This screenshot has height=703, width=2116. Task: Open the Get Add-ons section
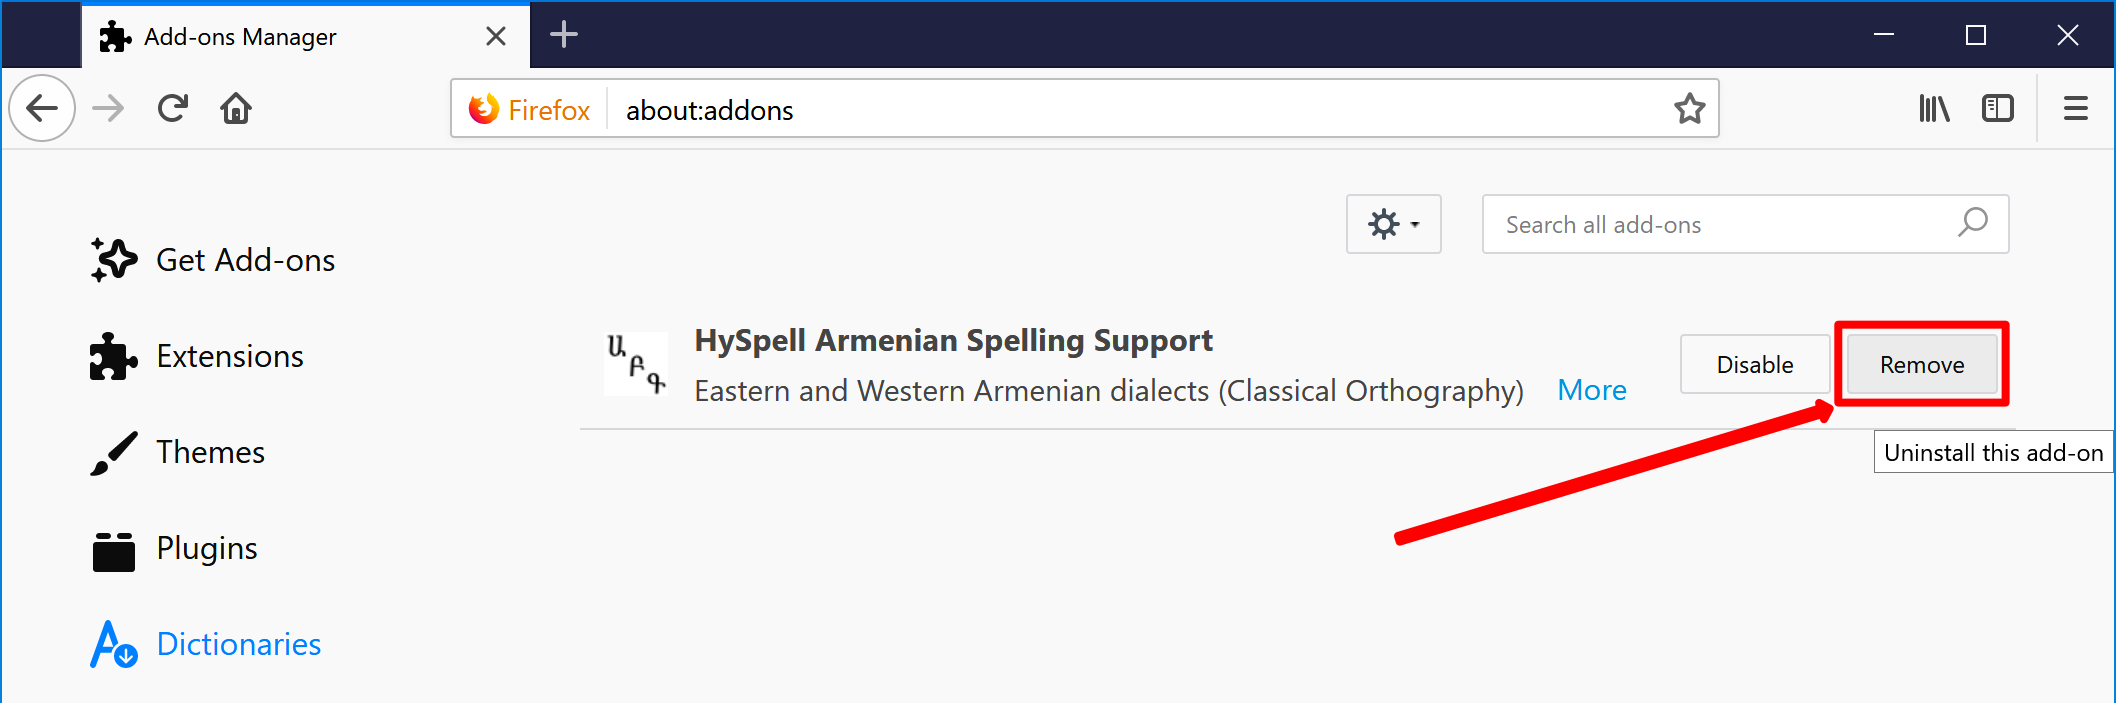coord(213,260)
